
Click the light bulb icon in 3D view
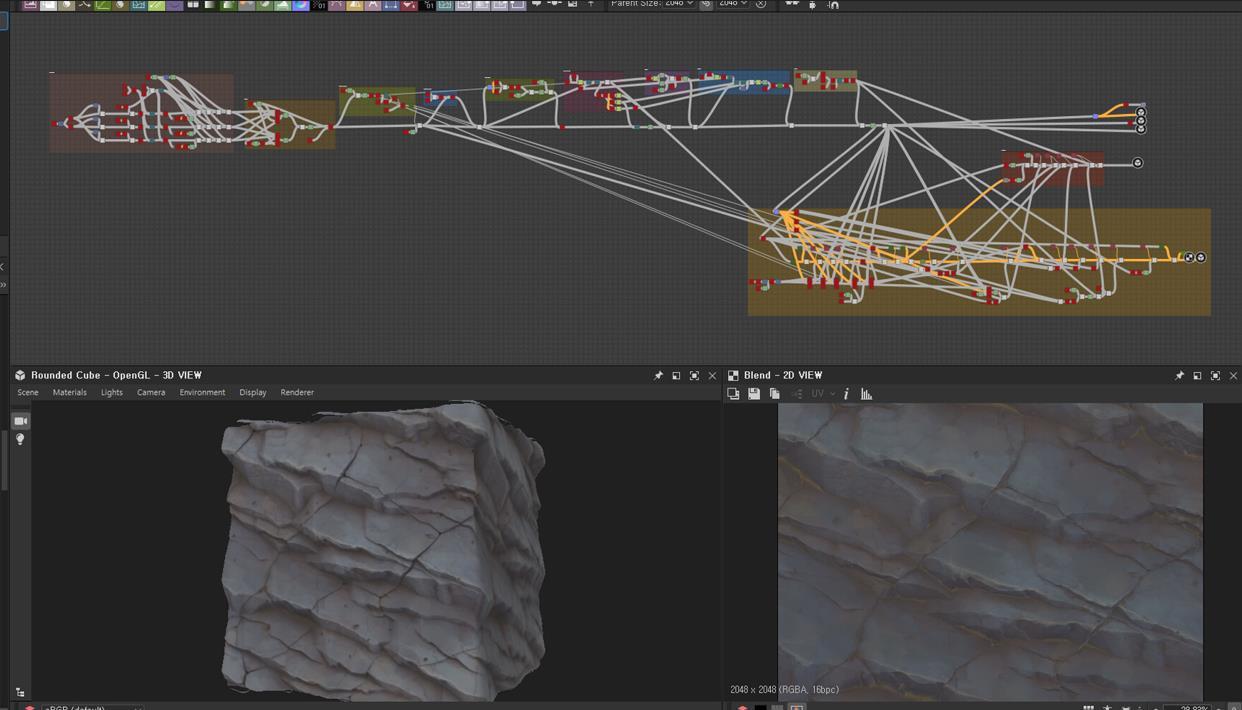[x=20, y=440]
